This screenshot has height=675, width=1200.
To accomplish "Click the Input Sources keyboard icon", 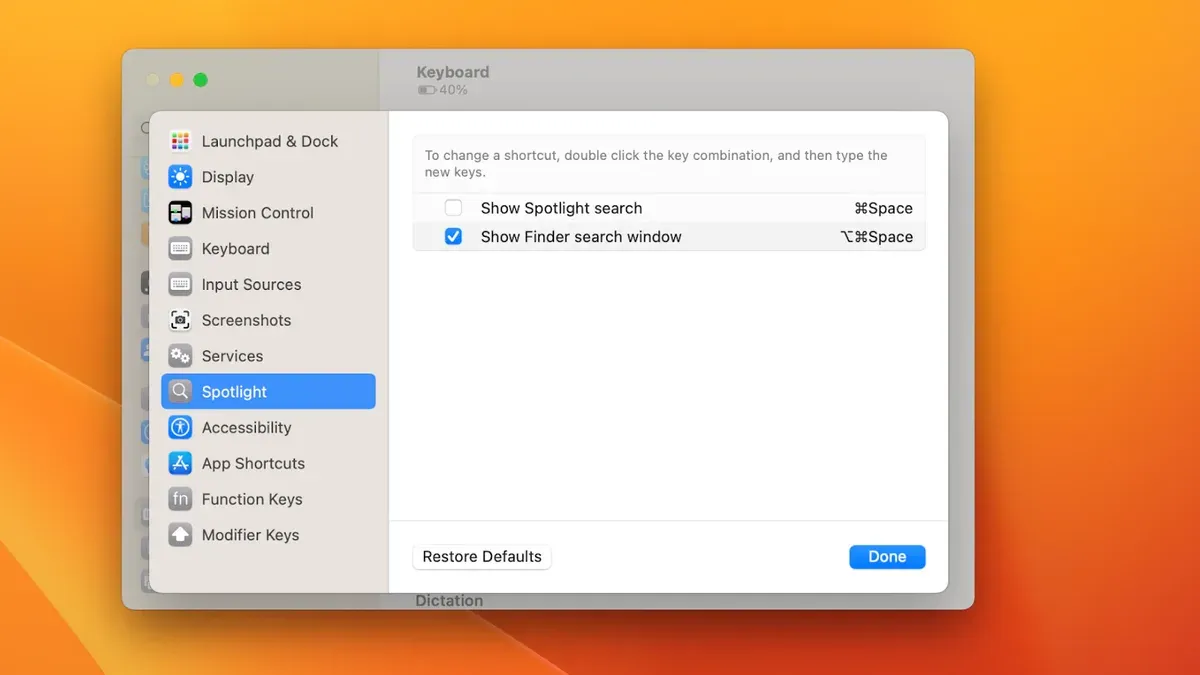I will click(x=180, y=285).
